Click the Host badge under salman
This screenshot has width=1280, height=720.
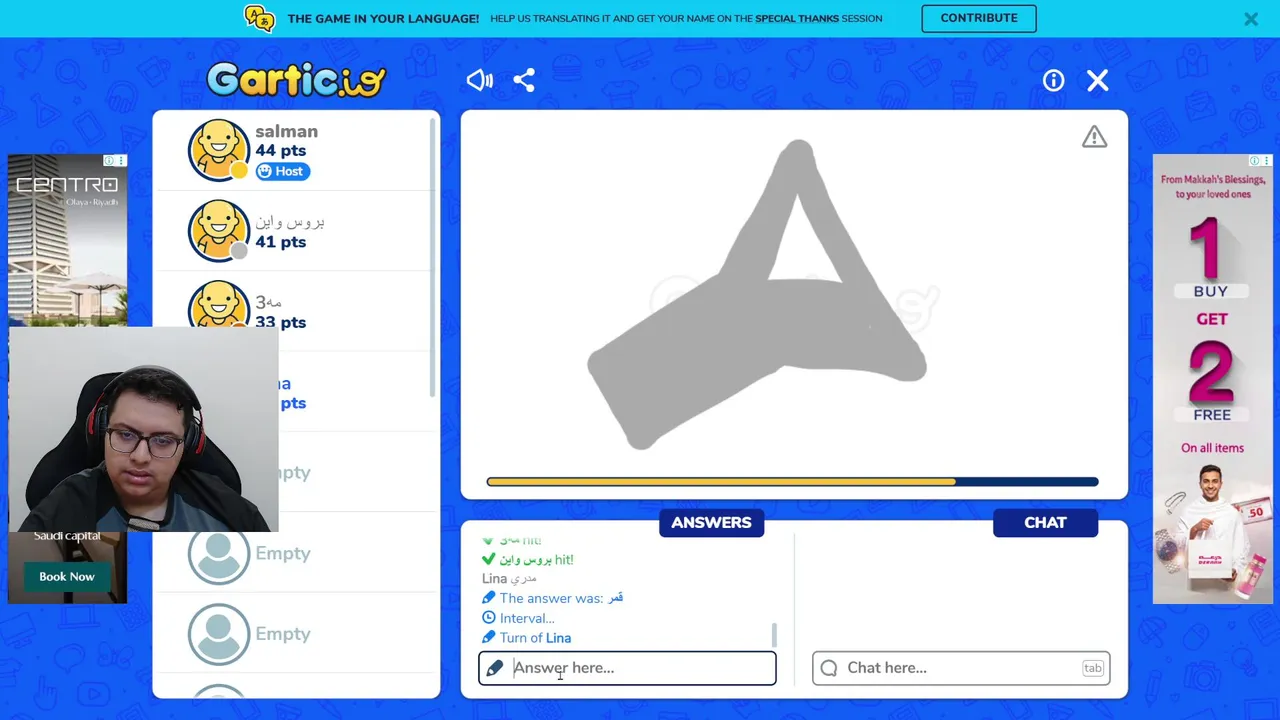[282, 171]
